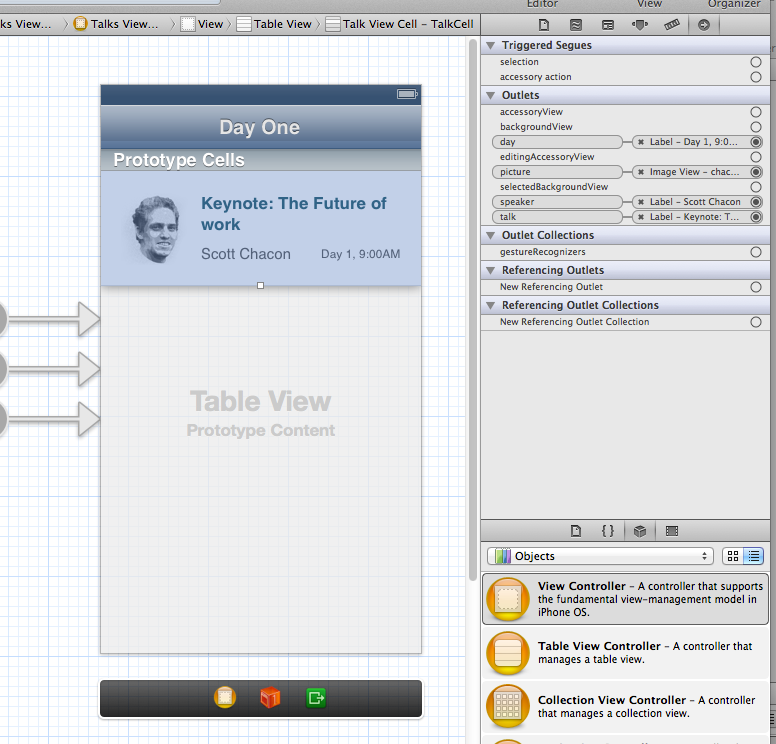Click the selection segue connection circle
This screenshot has height=744, width=776.
(x=756, y=62)
